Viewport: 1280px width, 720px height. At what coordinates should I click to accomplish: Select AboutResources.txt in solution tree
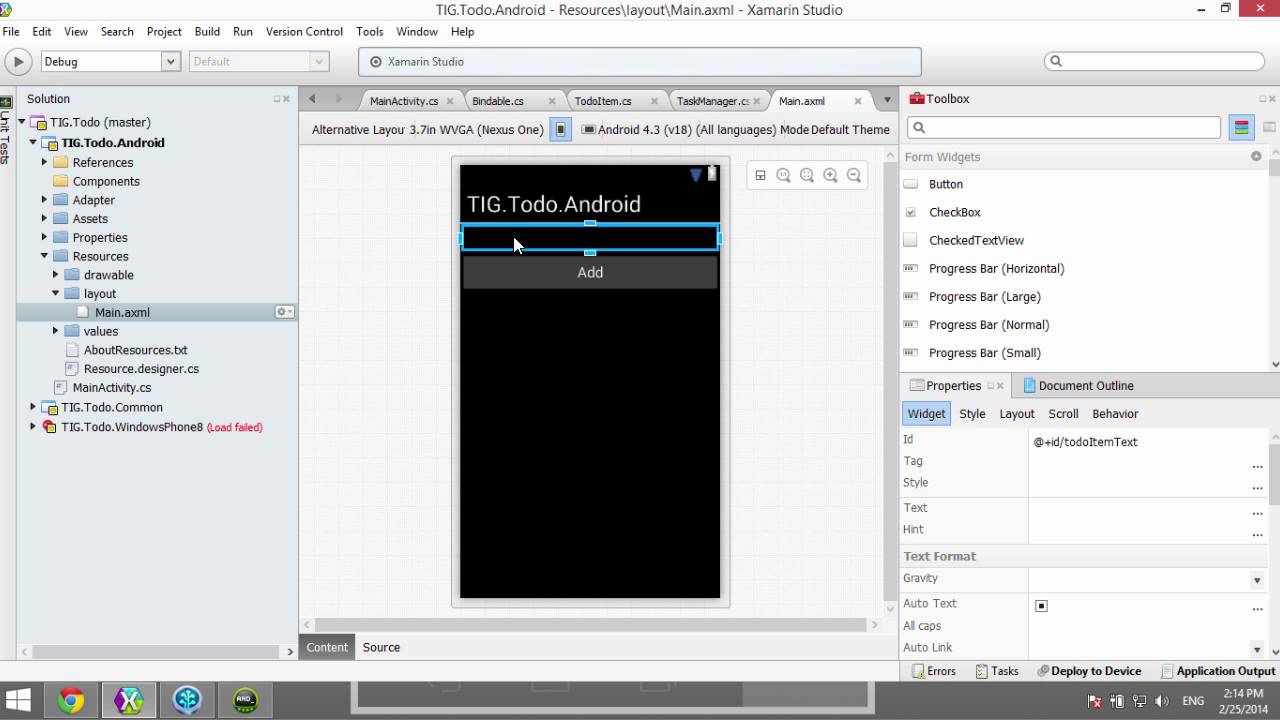pyautogui.click(x=135, y=350)
